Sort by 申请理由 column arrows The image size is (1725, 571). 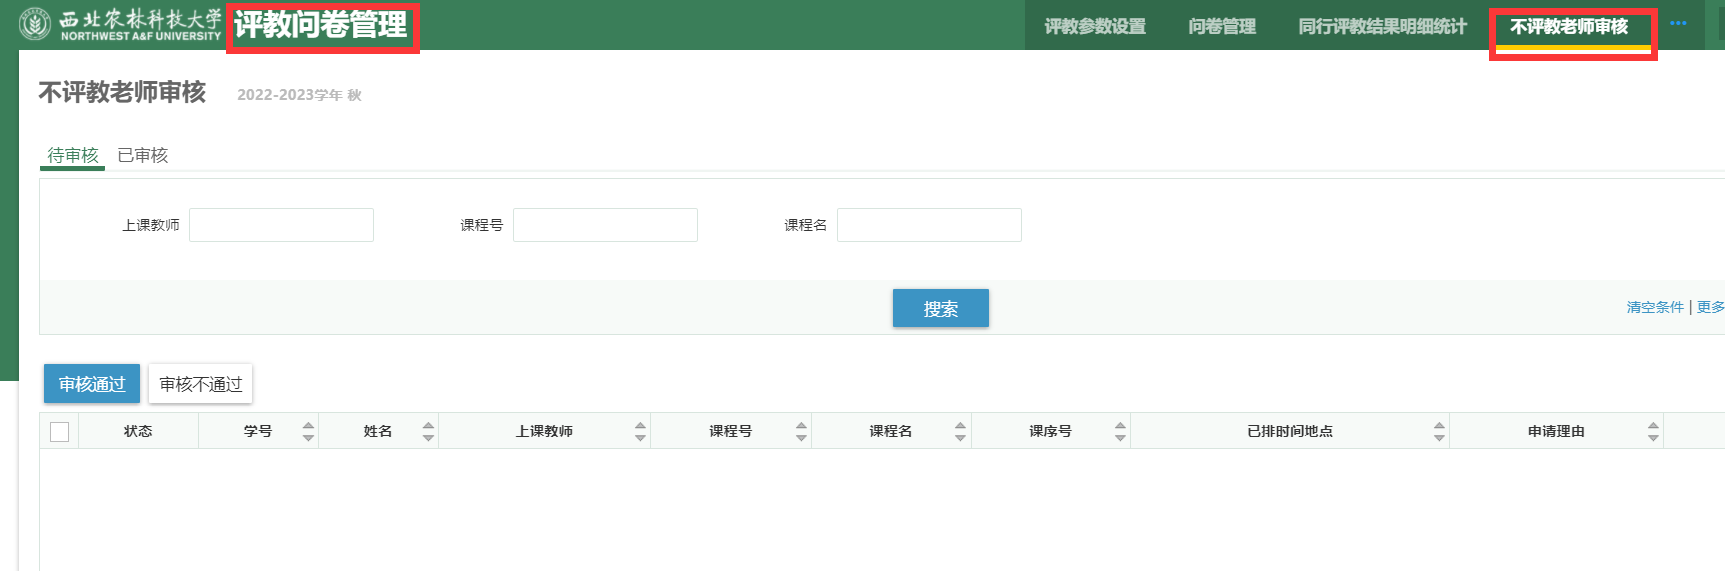click(1653, 431)
